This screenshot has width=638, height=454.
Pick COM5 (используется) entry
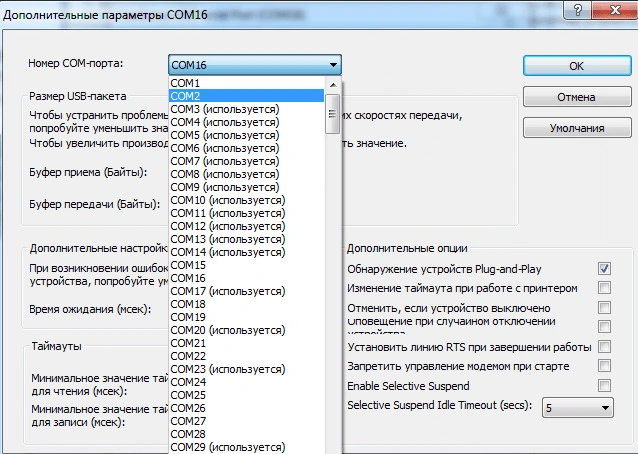[x=247, y=135]
